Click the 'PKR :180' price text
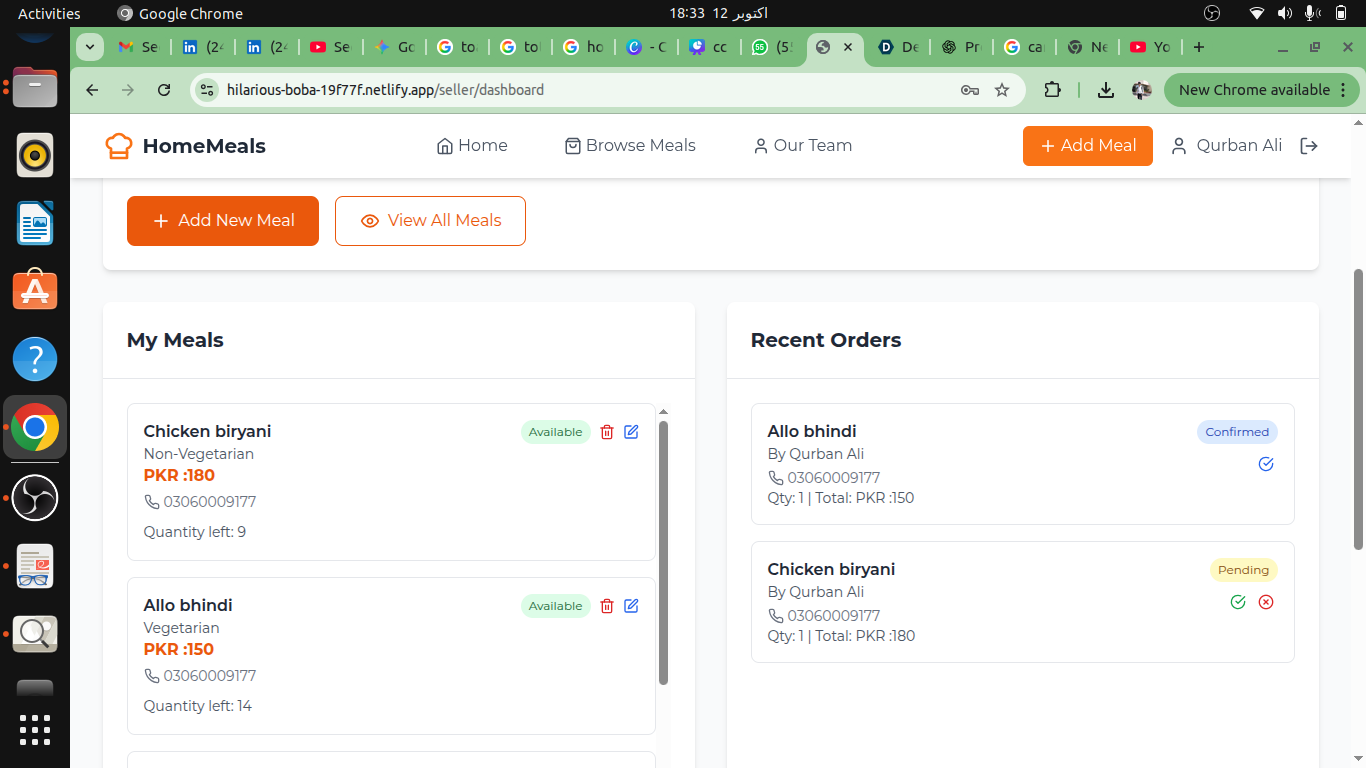This screenshot has width=1366, height=768. point(179,476)
